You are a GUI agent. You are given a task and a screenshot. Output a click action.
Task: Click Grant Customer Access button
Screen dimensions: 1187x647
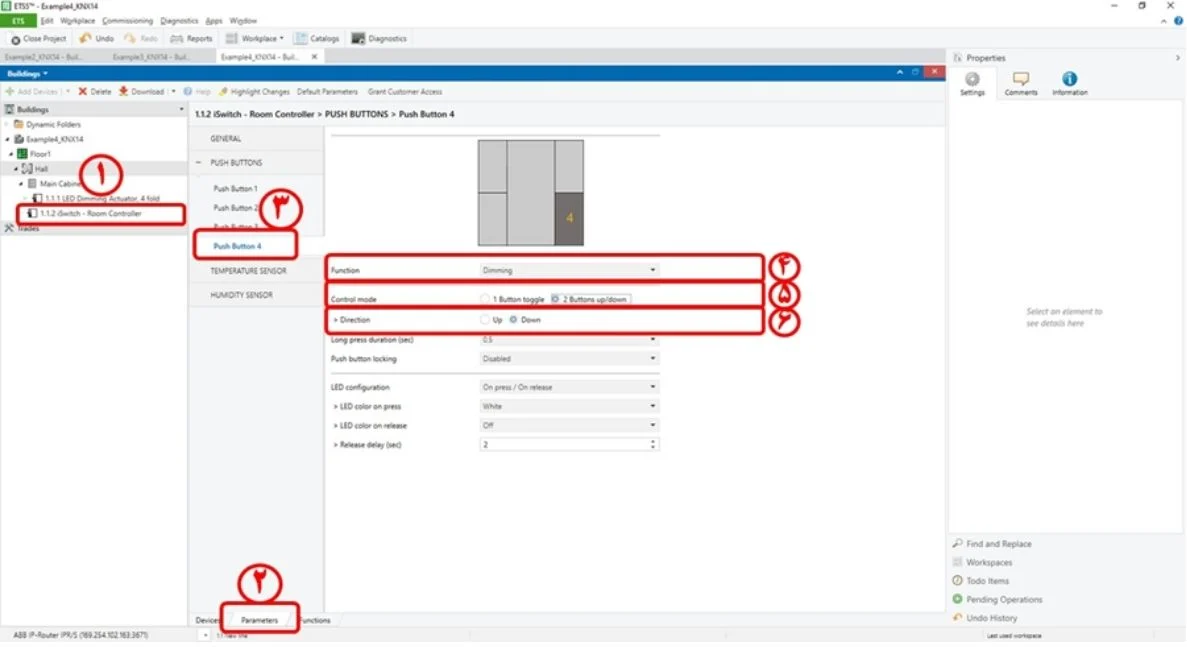coord(405,92)
